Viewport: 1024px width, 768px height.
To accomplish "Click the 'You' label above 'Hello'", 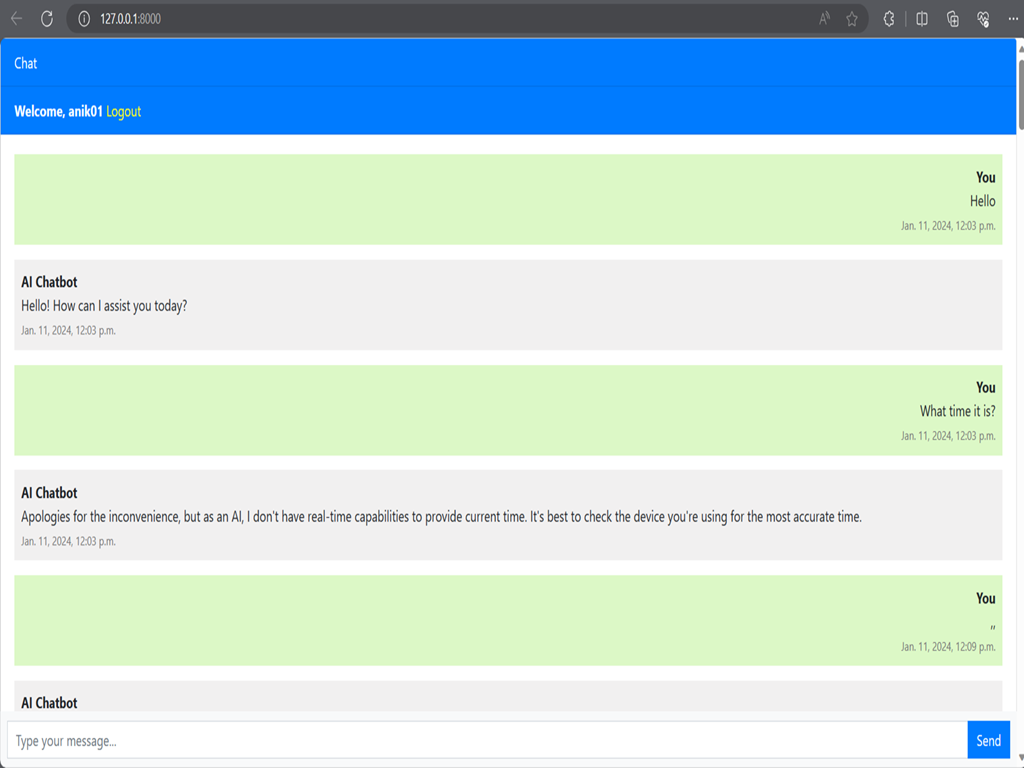I will [985, 178].
